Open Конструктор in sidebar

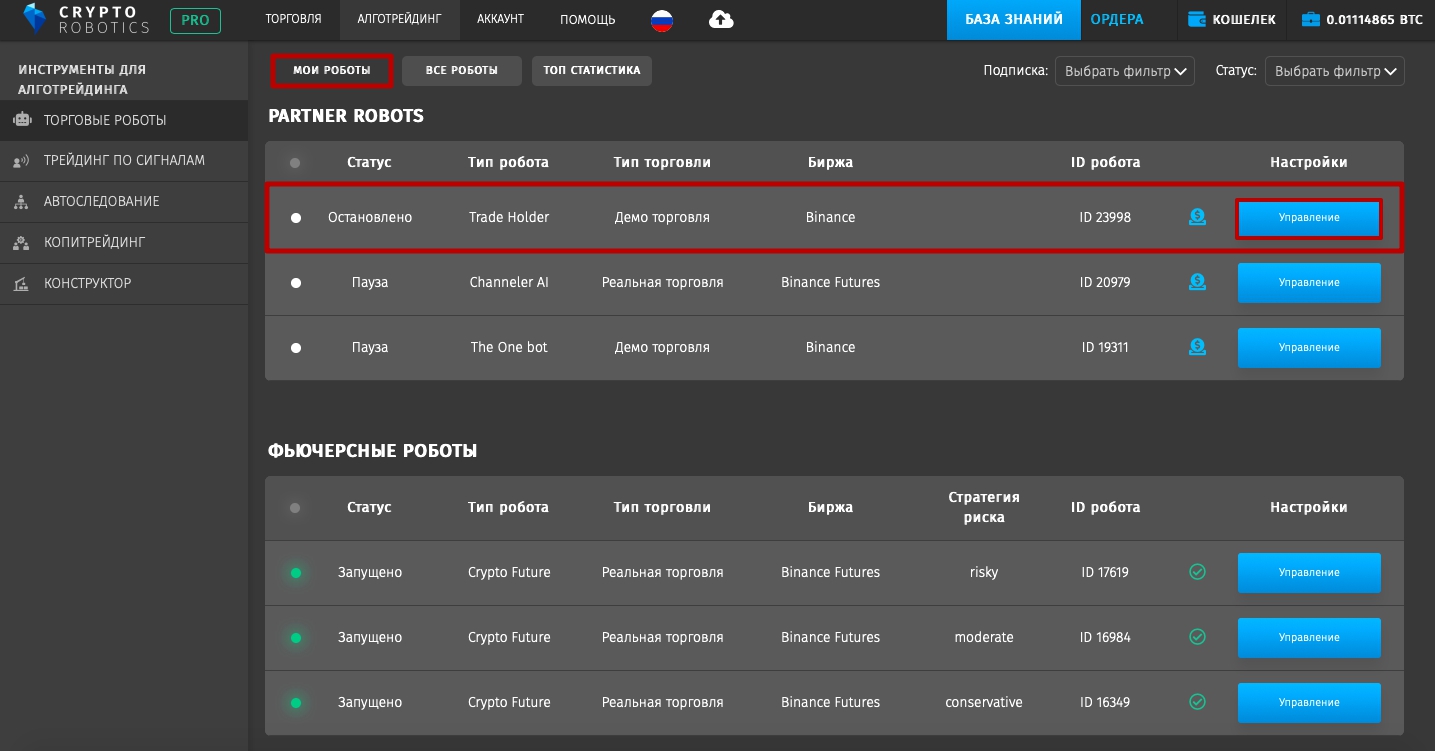point(124,283)
